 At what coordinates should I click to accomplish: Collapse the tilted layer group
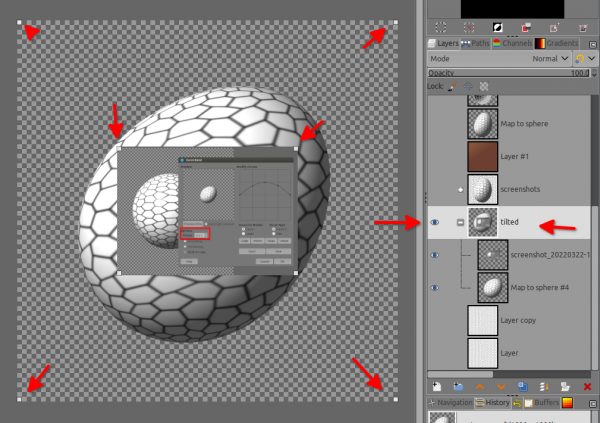[460, 222]
